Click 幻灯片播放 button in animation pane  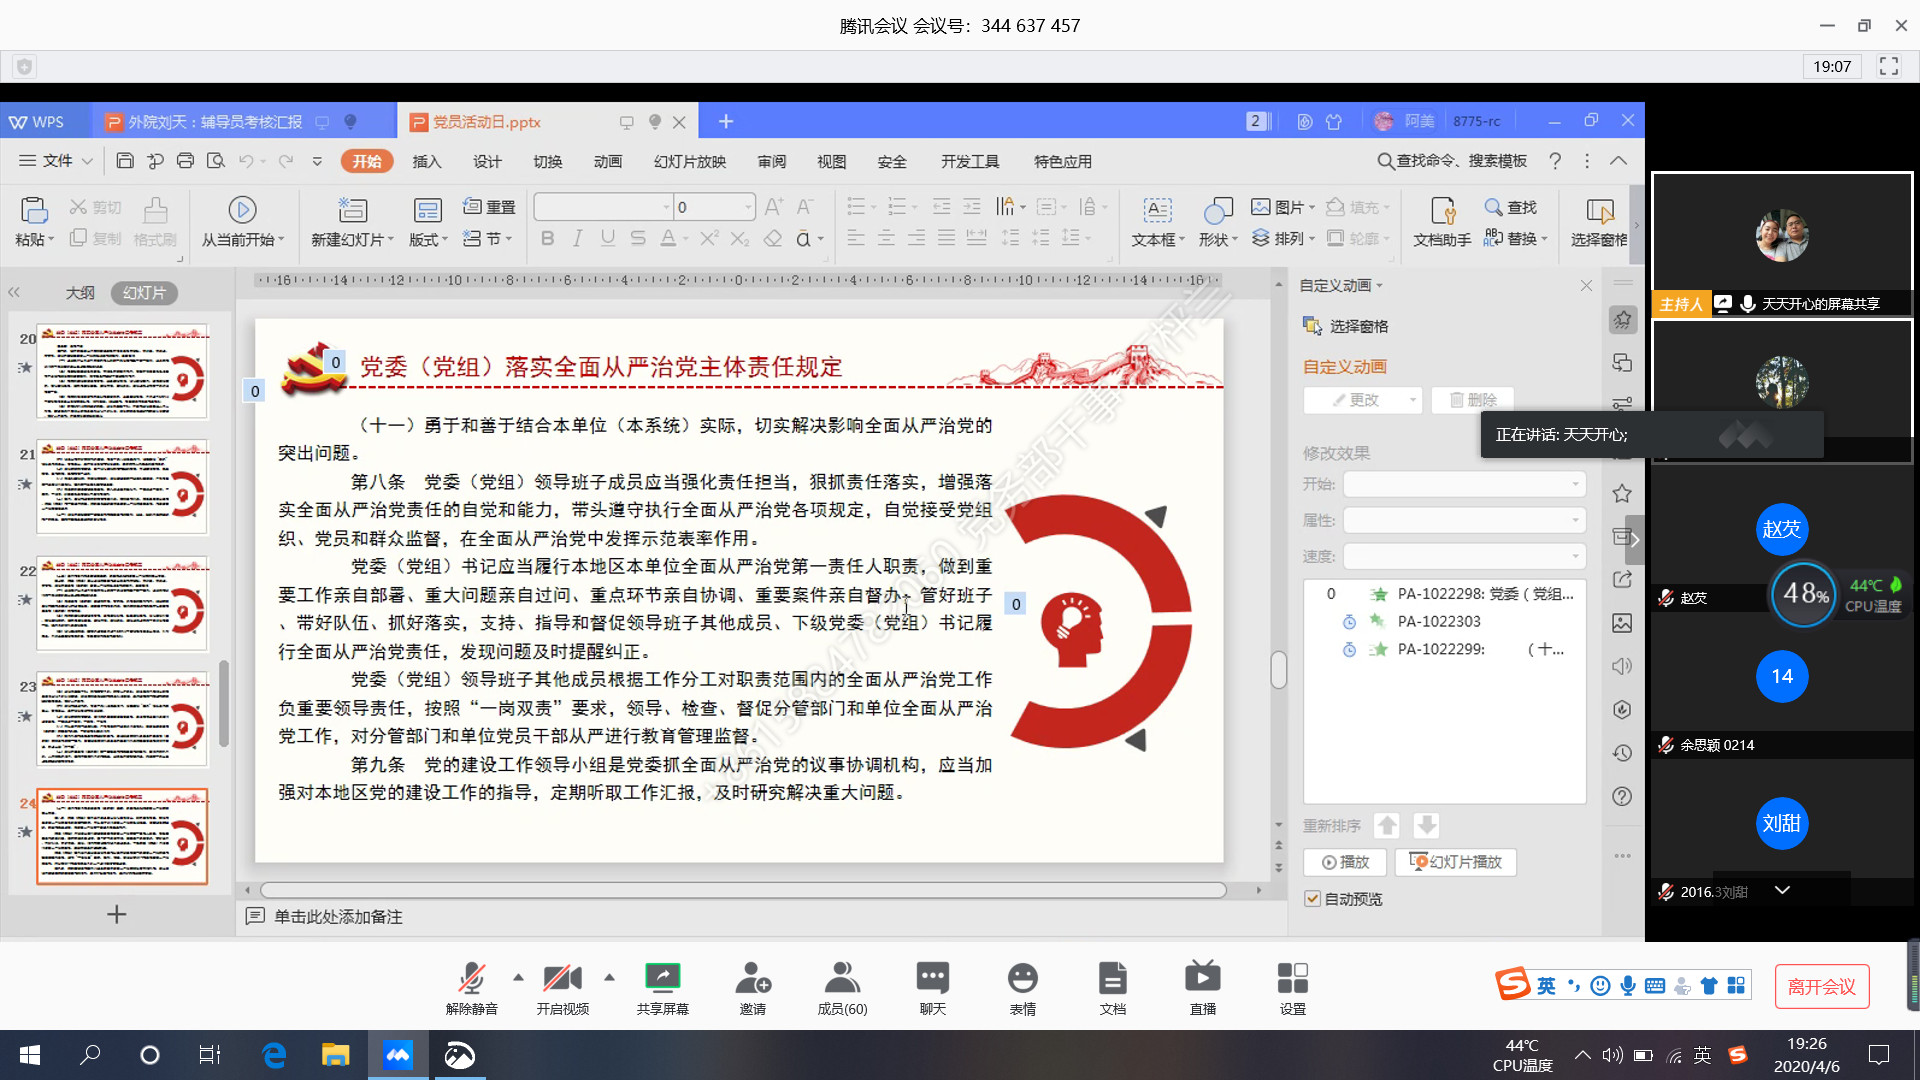click(x=1456, y=862)
